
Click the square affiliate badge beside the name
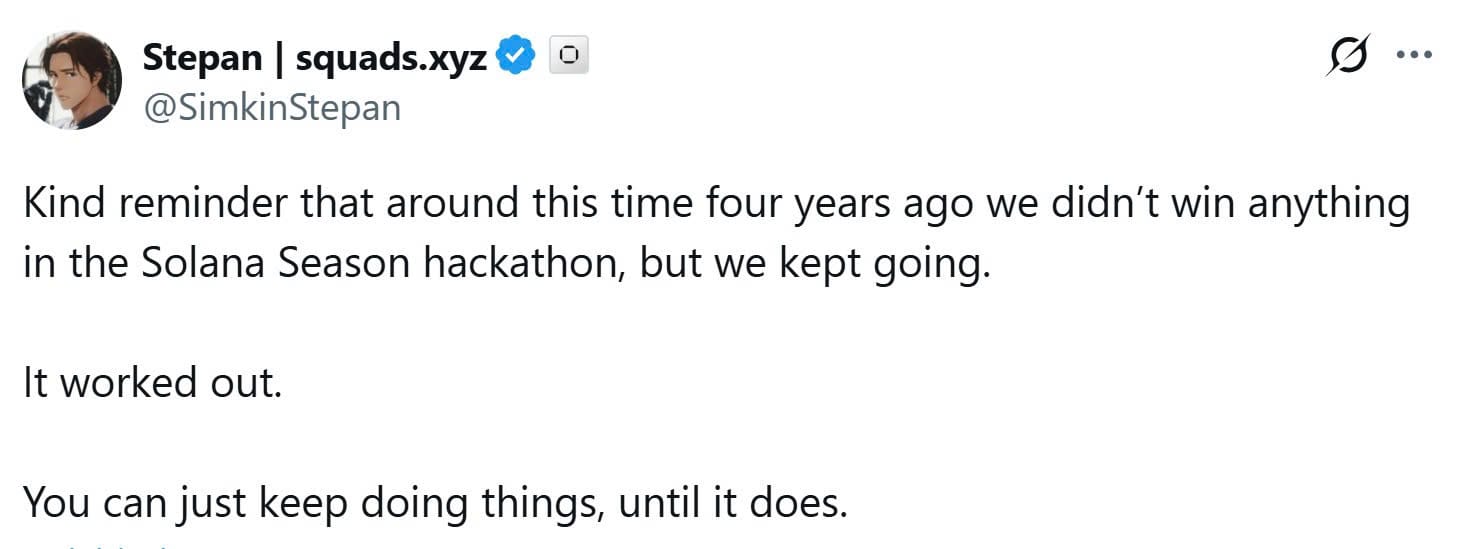point(568,58)
